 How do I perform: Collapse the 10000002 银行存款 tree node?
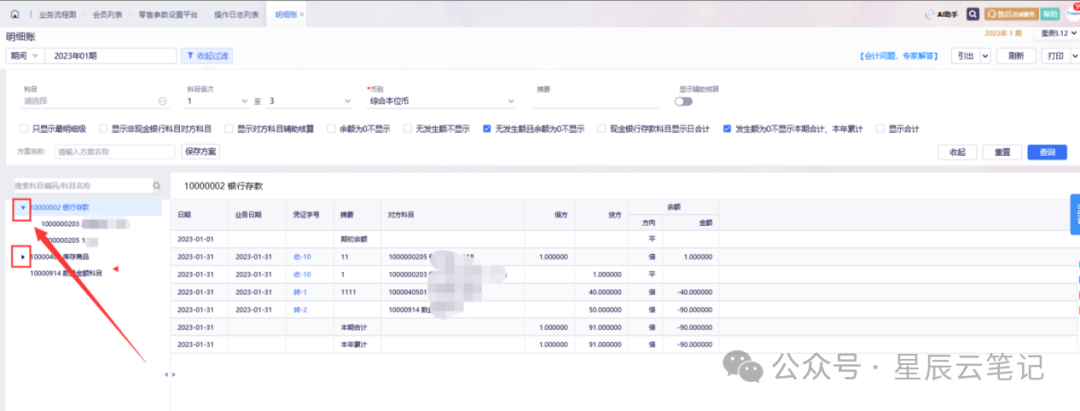[x=23, y=207]
